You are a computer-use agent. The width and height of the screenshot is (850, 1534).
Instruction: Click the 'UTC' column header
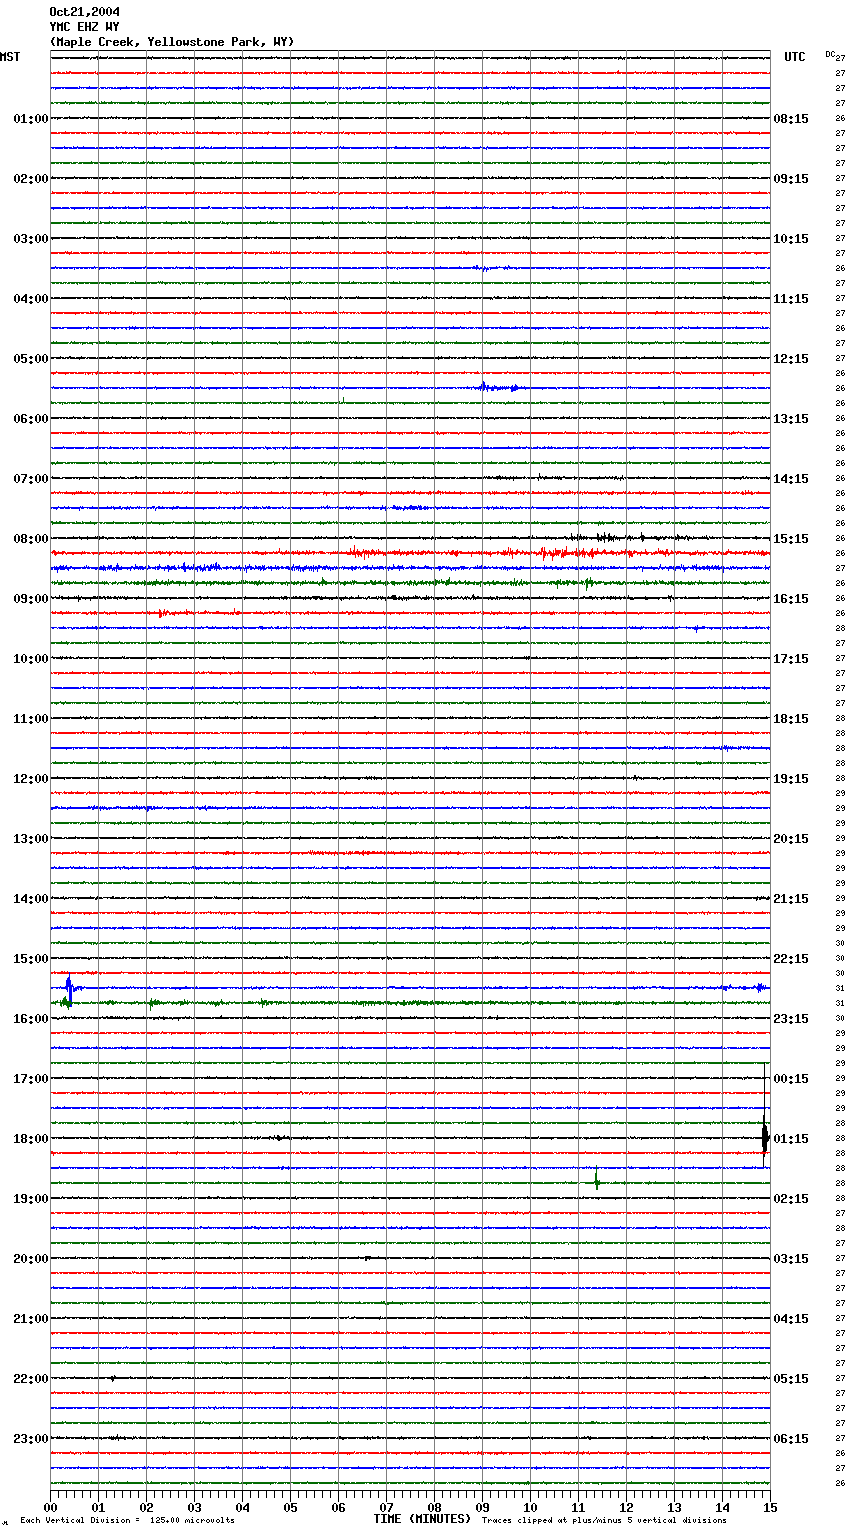[795, 57]
